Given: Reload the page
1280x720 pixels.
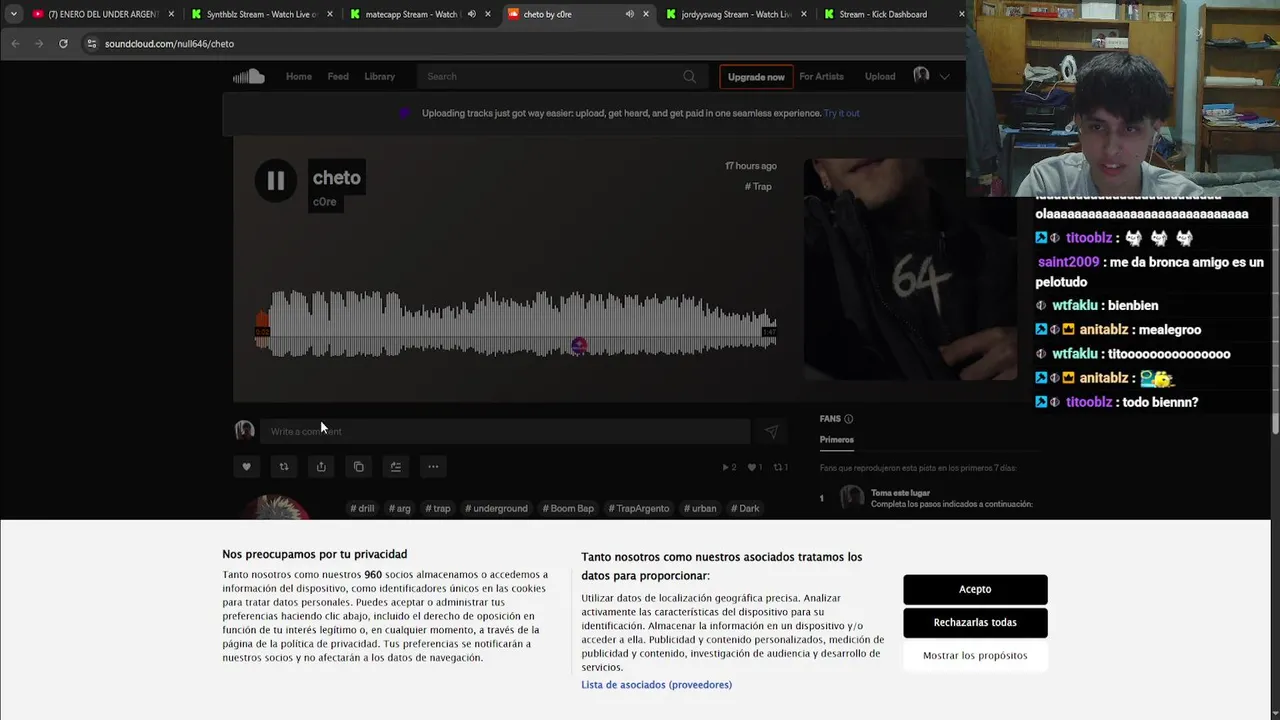Looking at the screenshot, I should click(x=63, y=44).
